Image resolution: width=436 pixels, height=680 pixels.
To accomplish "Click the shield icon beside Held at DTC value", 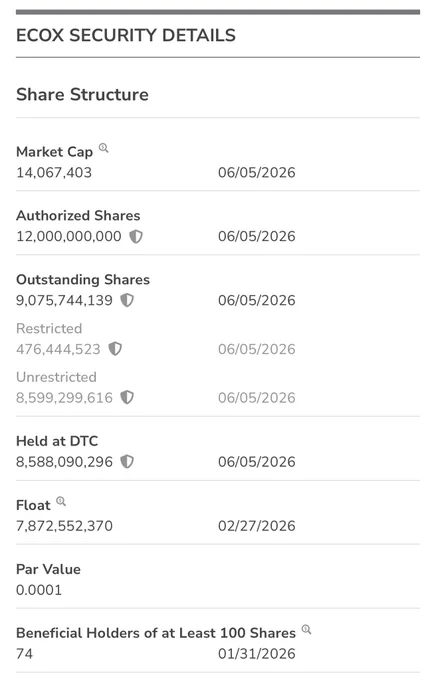I will tap(127, 461).
